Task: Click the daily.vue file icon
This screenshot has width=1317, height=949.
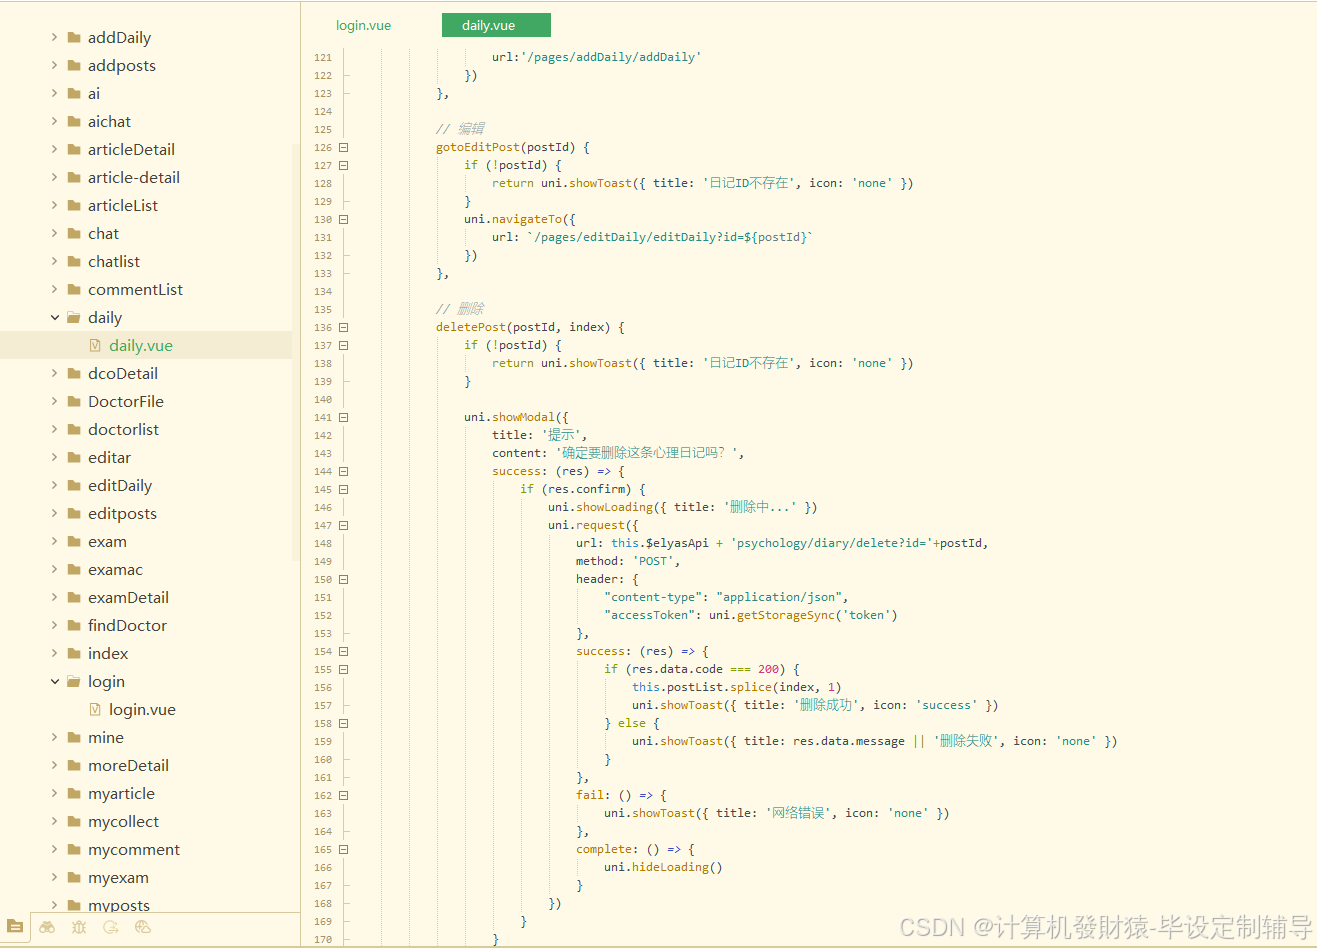Action: (95, 345)
